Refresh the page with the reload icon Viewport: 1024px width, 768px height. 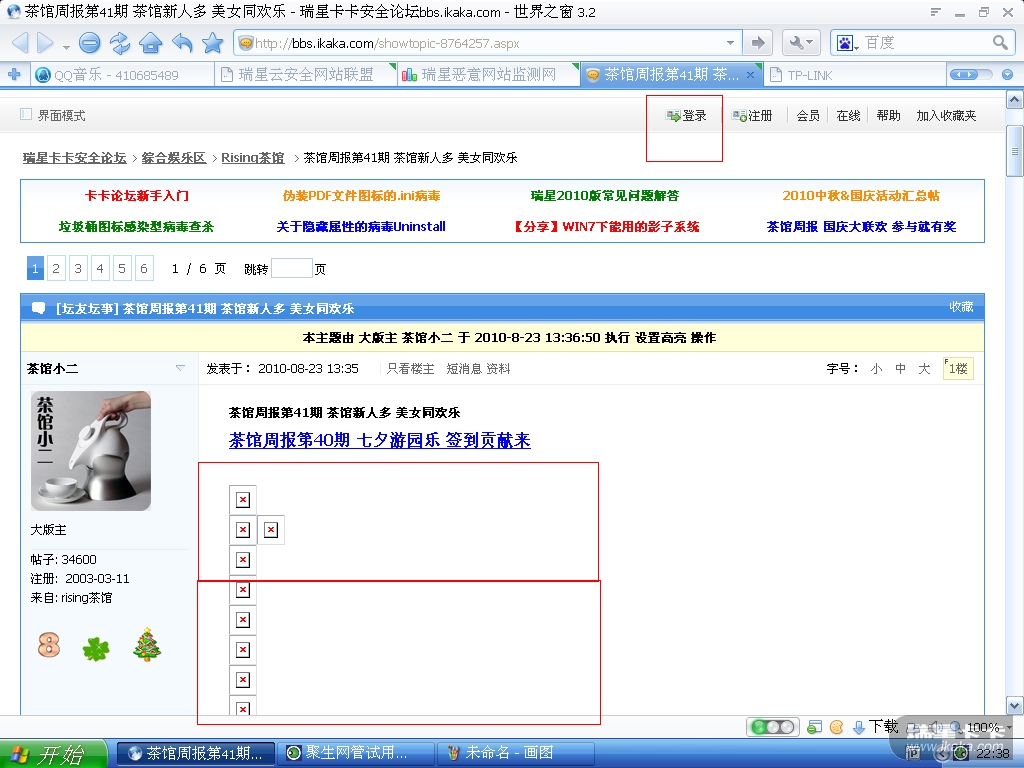[x=120, y=43]
